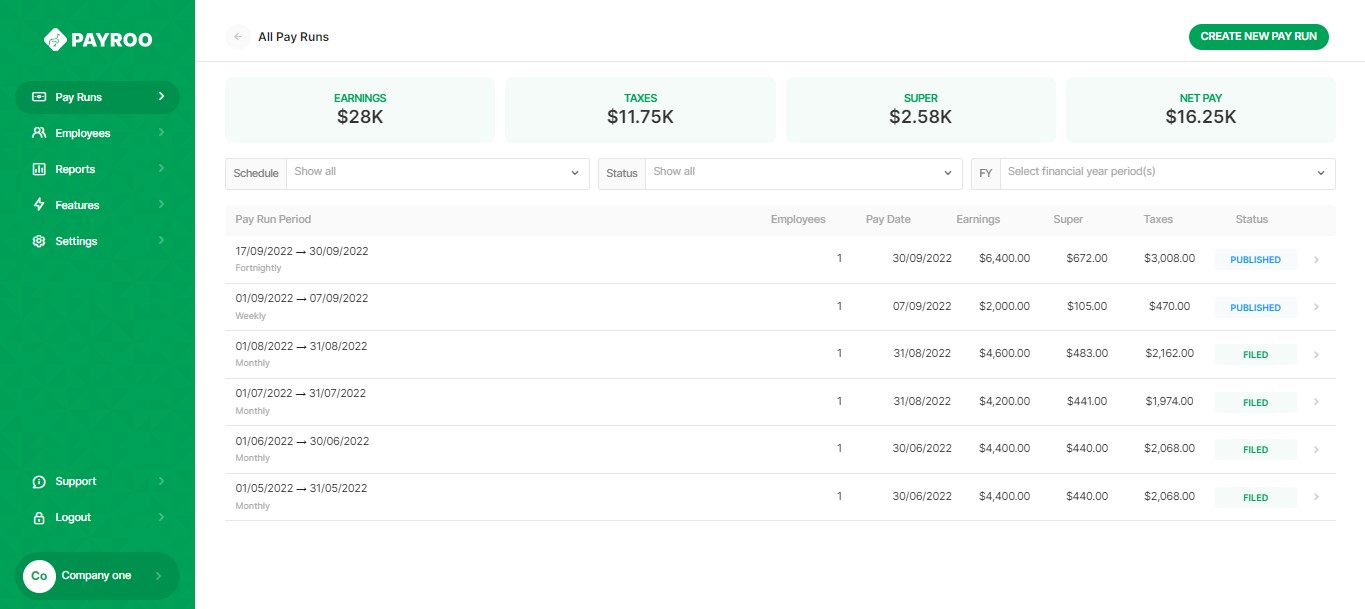Click the Create New Pay Run button
This screenshot has width=1365, height=609.
(1257, 36)
